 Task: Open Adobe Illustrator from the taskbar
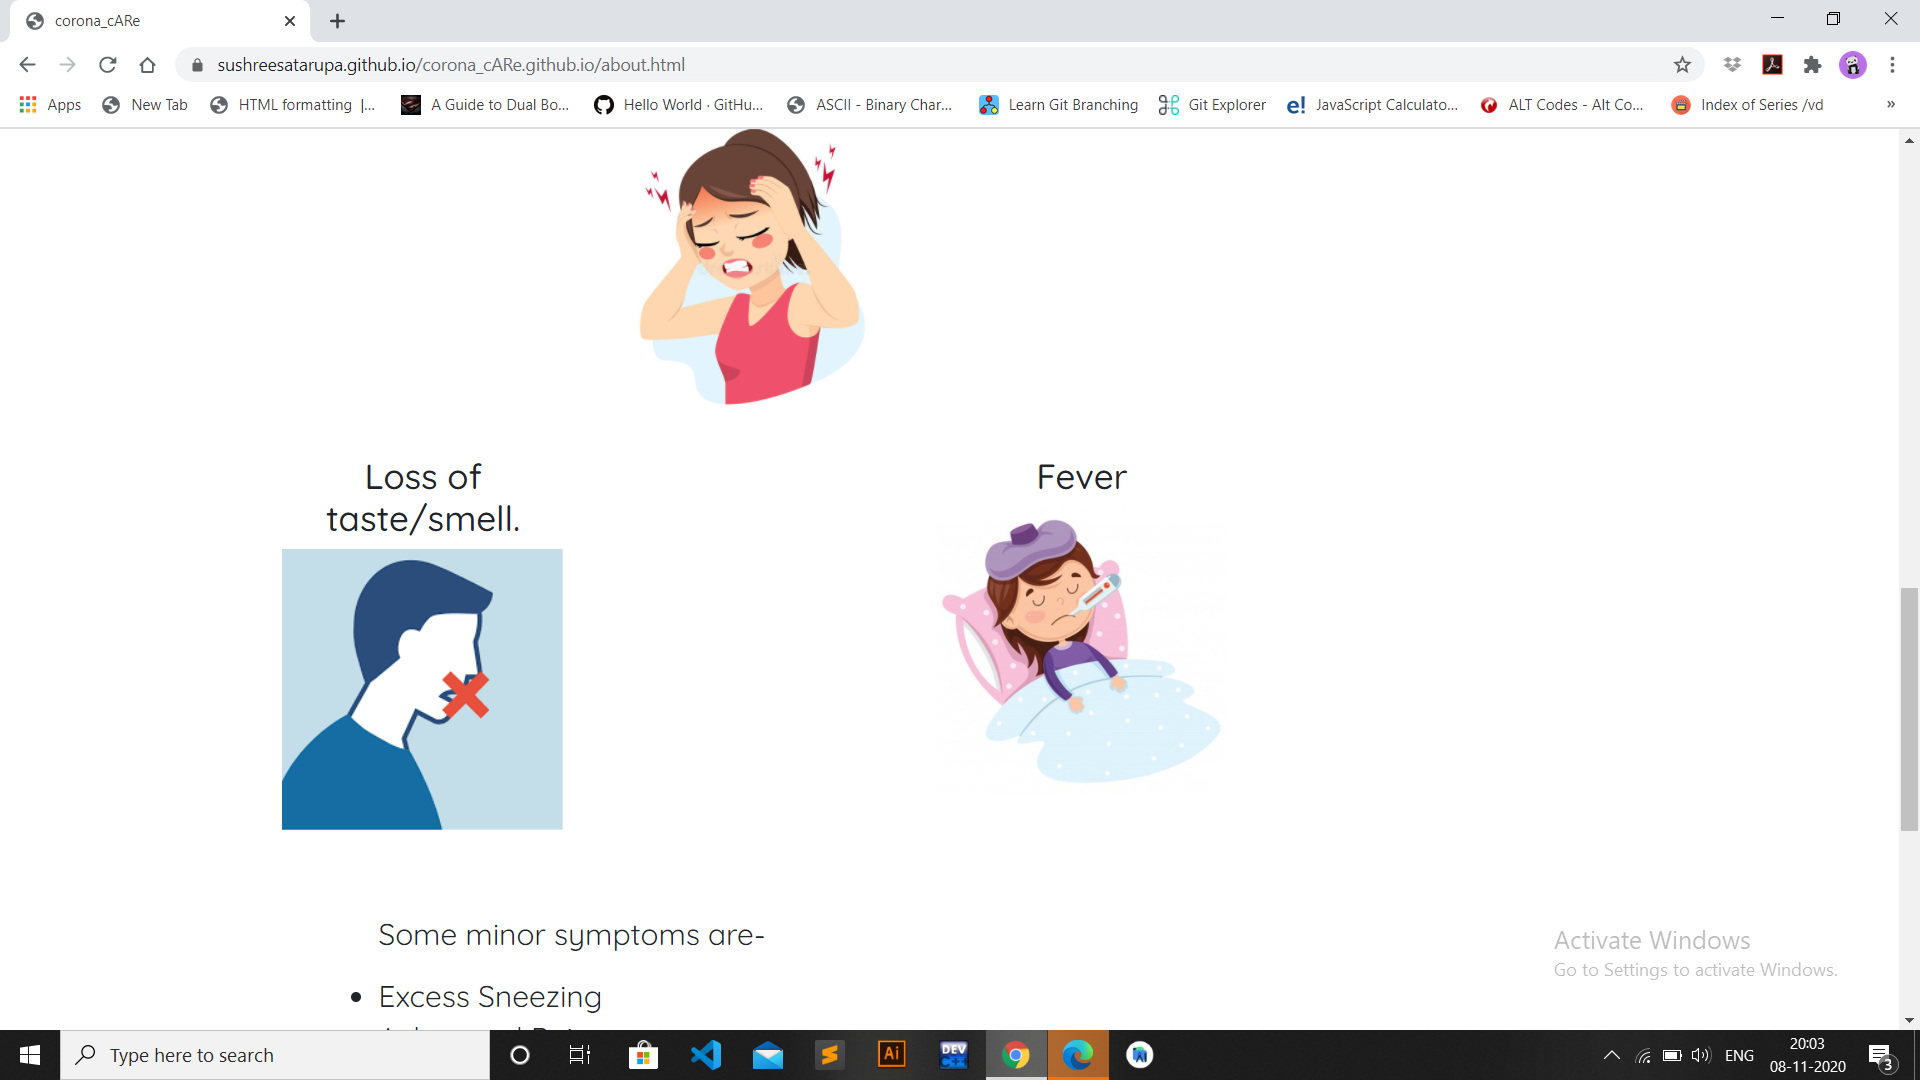click(891, 1055)
